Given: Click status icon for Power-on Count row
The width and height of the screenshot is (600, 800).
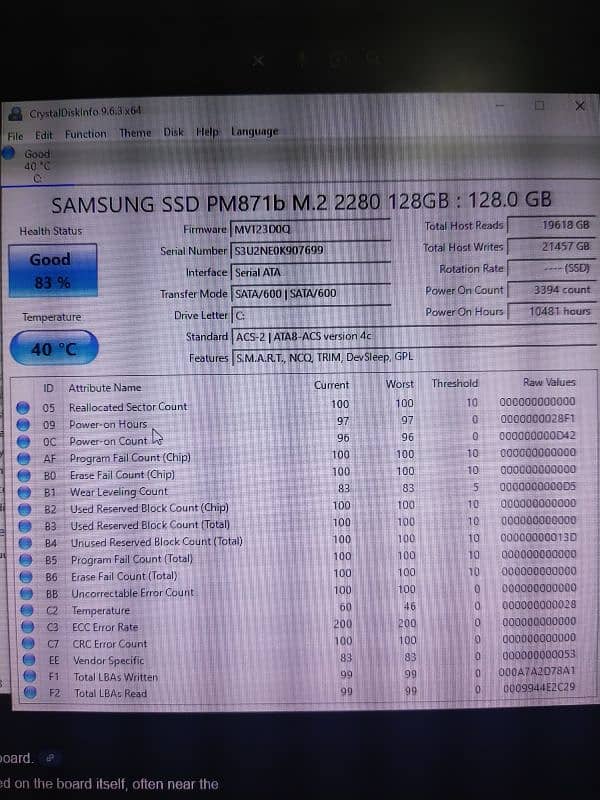Looking at the screenshot, I should tap(23, 441).
